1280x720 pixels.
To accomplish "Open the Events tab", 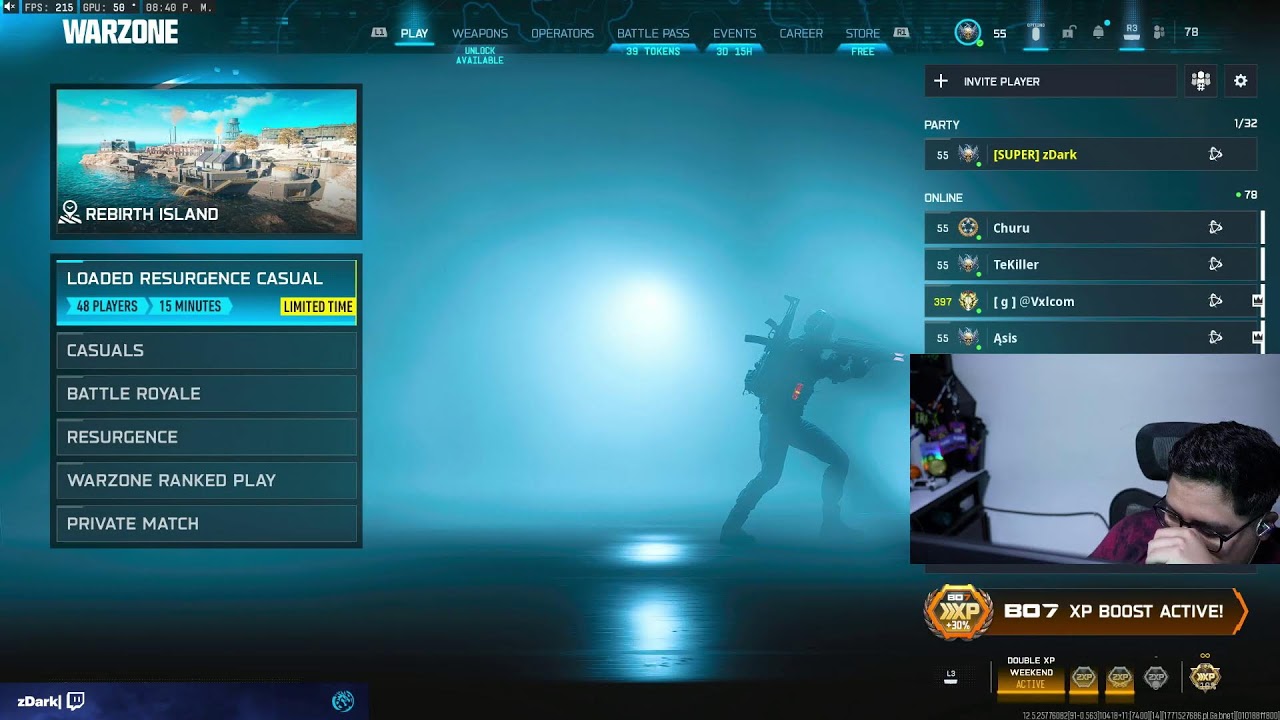I will tap(734, 33).
